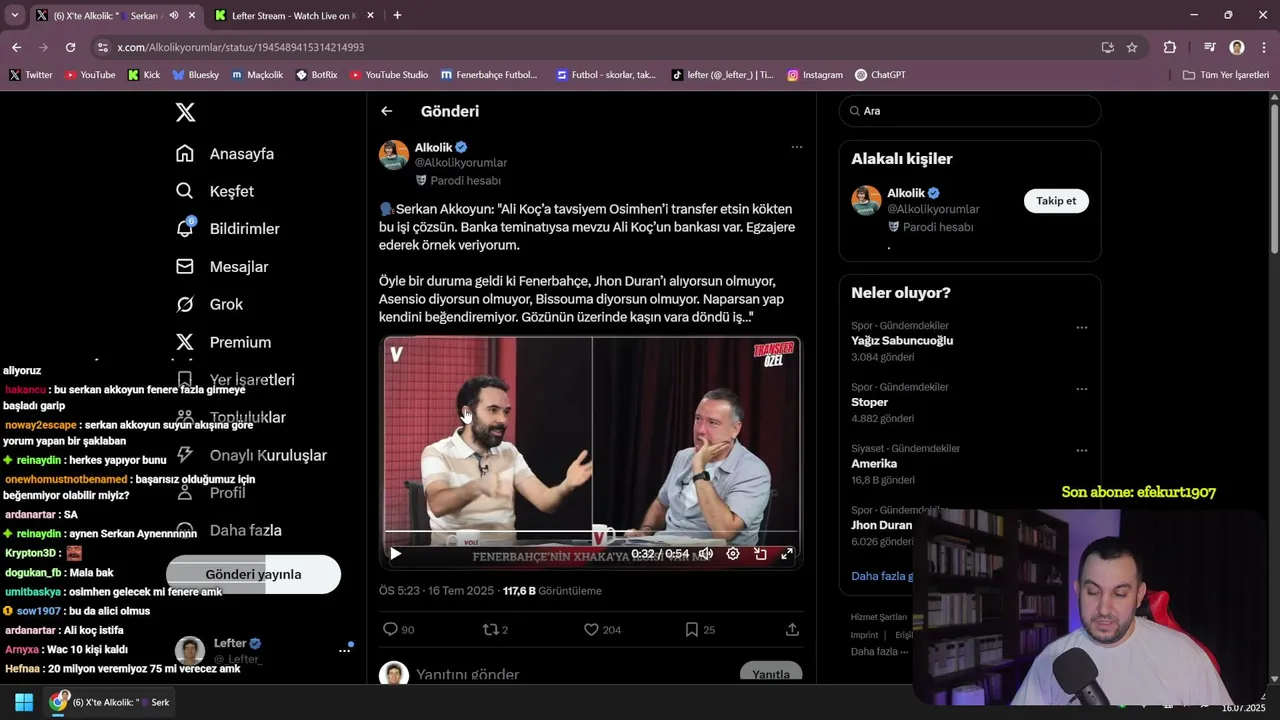The height and width of the screenshot is (720, 1280).
Task: Open Chrome three-dot menu
Action: (x=1264, y=47)
